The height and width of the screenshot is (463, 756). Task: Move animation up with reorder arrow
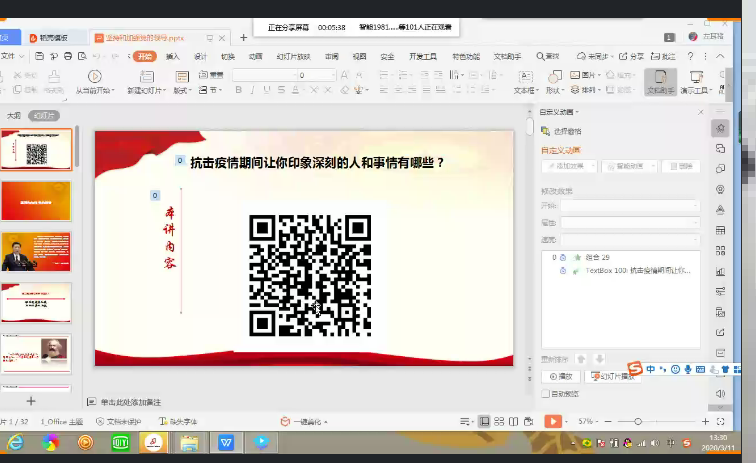[581, 359]
